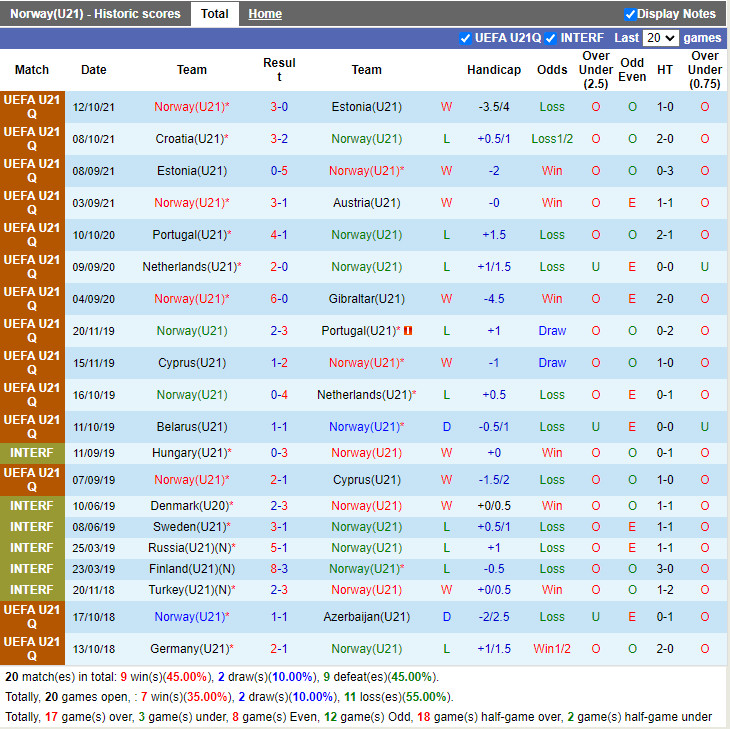Image resolution: width=730 pixels, height=729 pixels.
Task: Click the Gibraltar(U21) team name
Action: coord(366,299)
